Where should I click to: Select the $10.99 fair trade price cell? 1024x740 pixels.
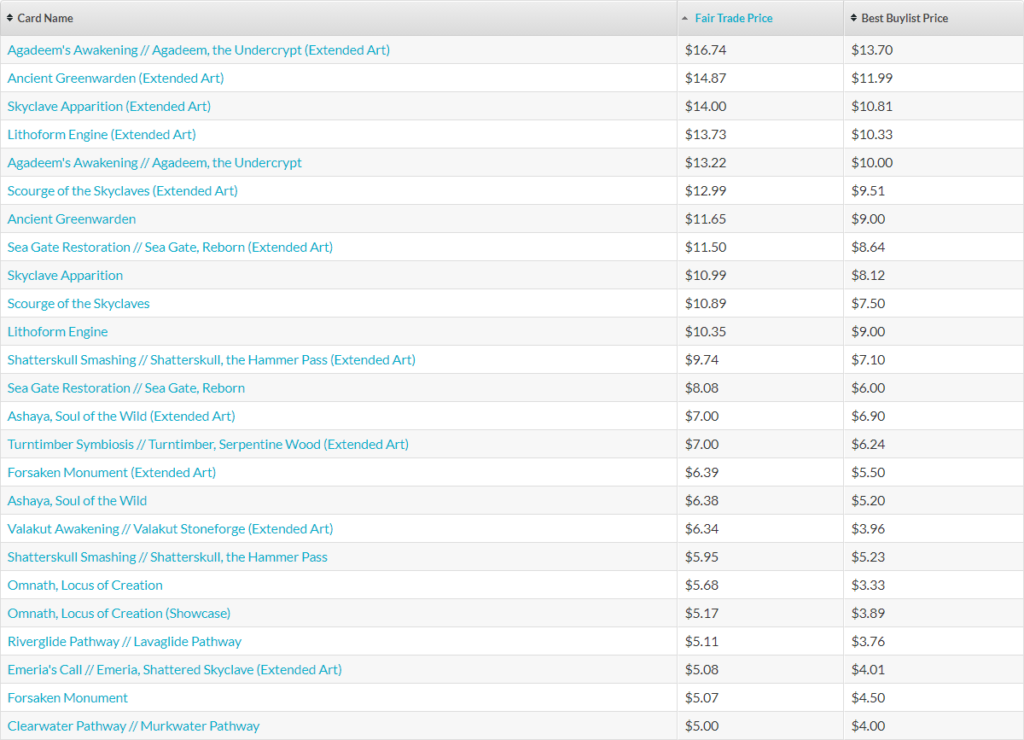[x=760, y=274]
